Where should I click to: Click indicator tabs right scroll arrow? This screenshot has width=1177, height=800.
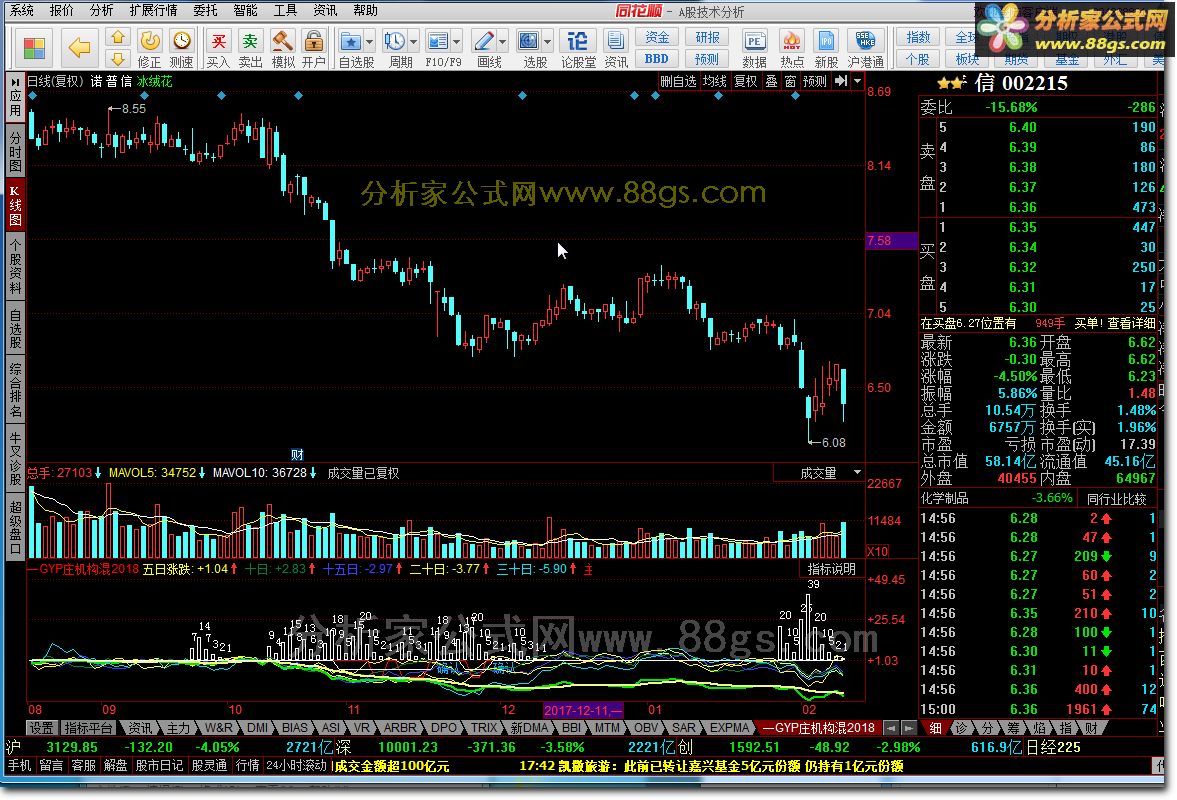tap(908, 727)
